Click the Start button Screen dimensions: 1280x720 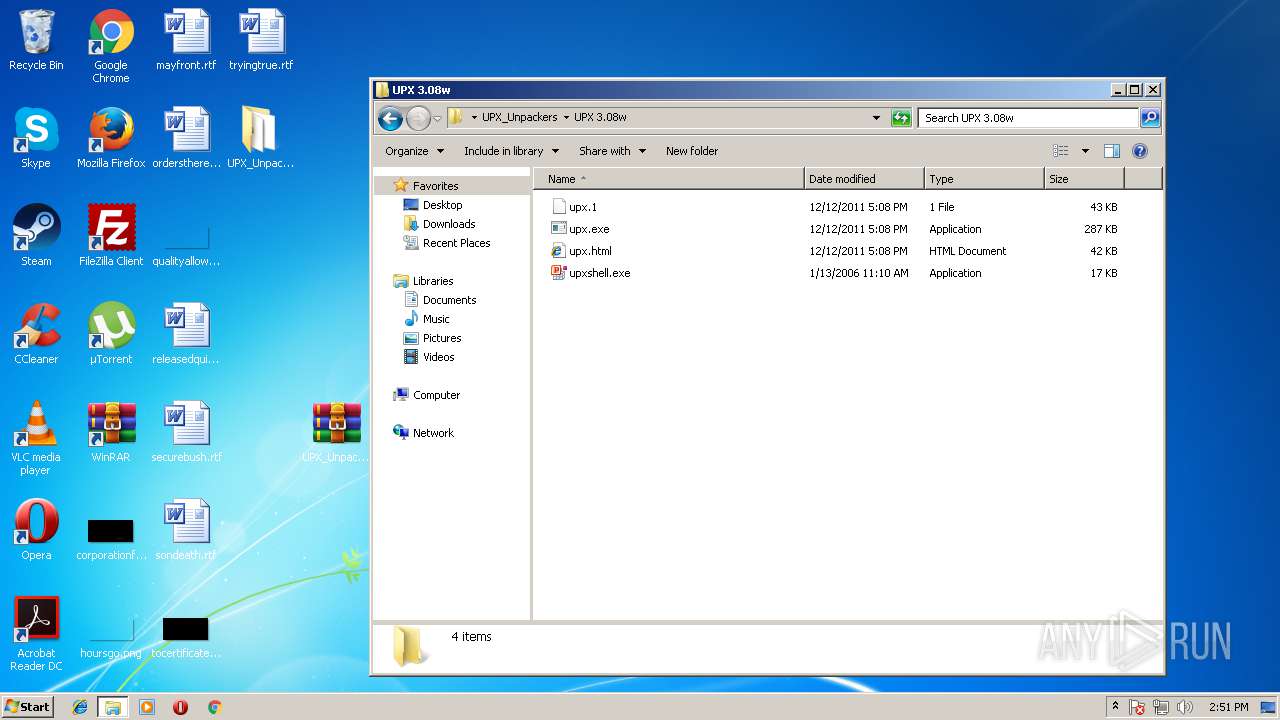click(28, 707)
